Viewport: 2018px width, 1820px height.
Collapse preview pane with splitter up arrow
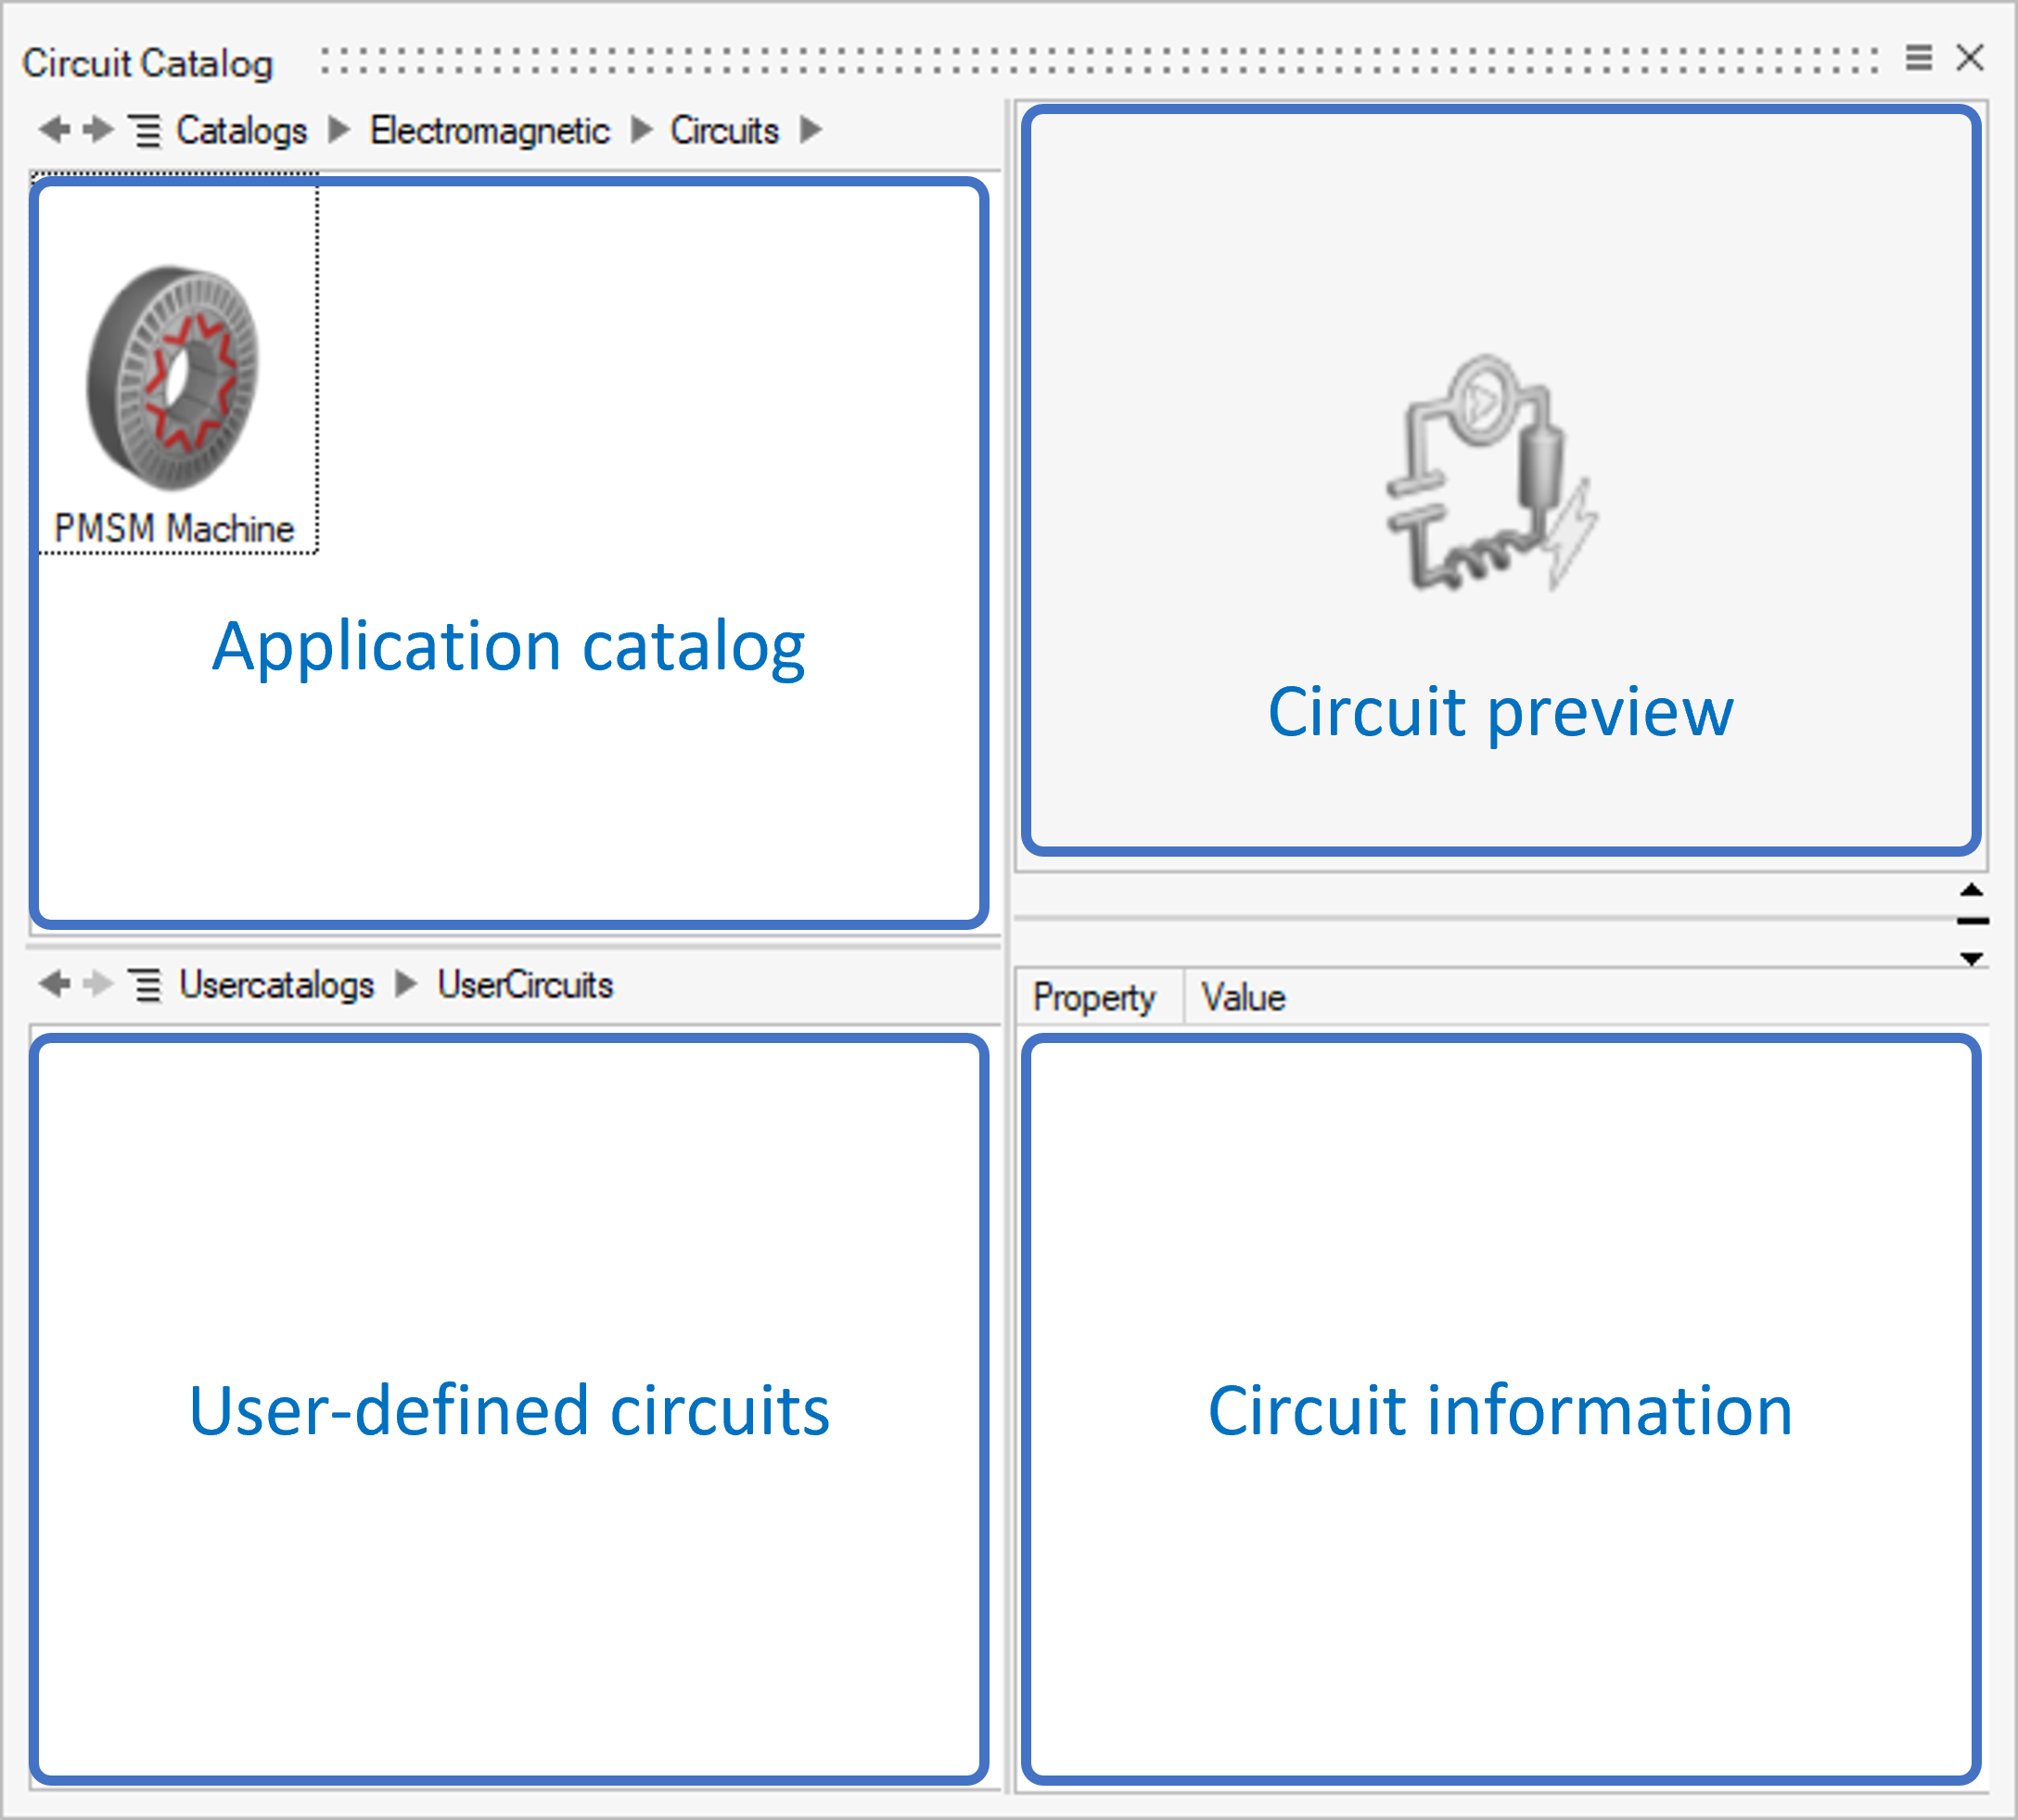coord(1971,890)
